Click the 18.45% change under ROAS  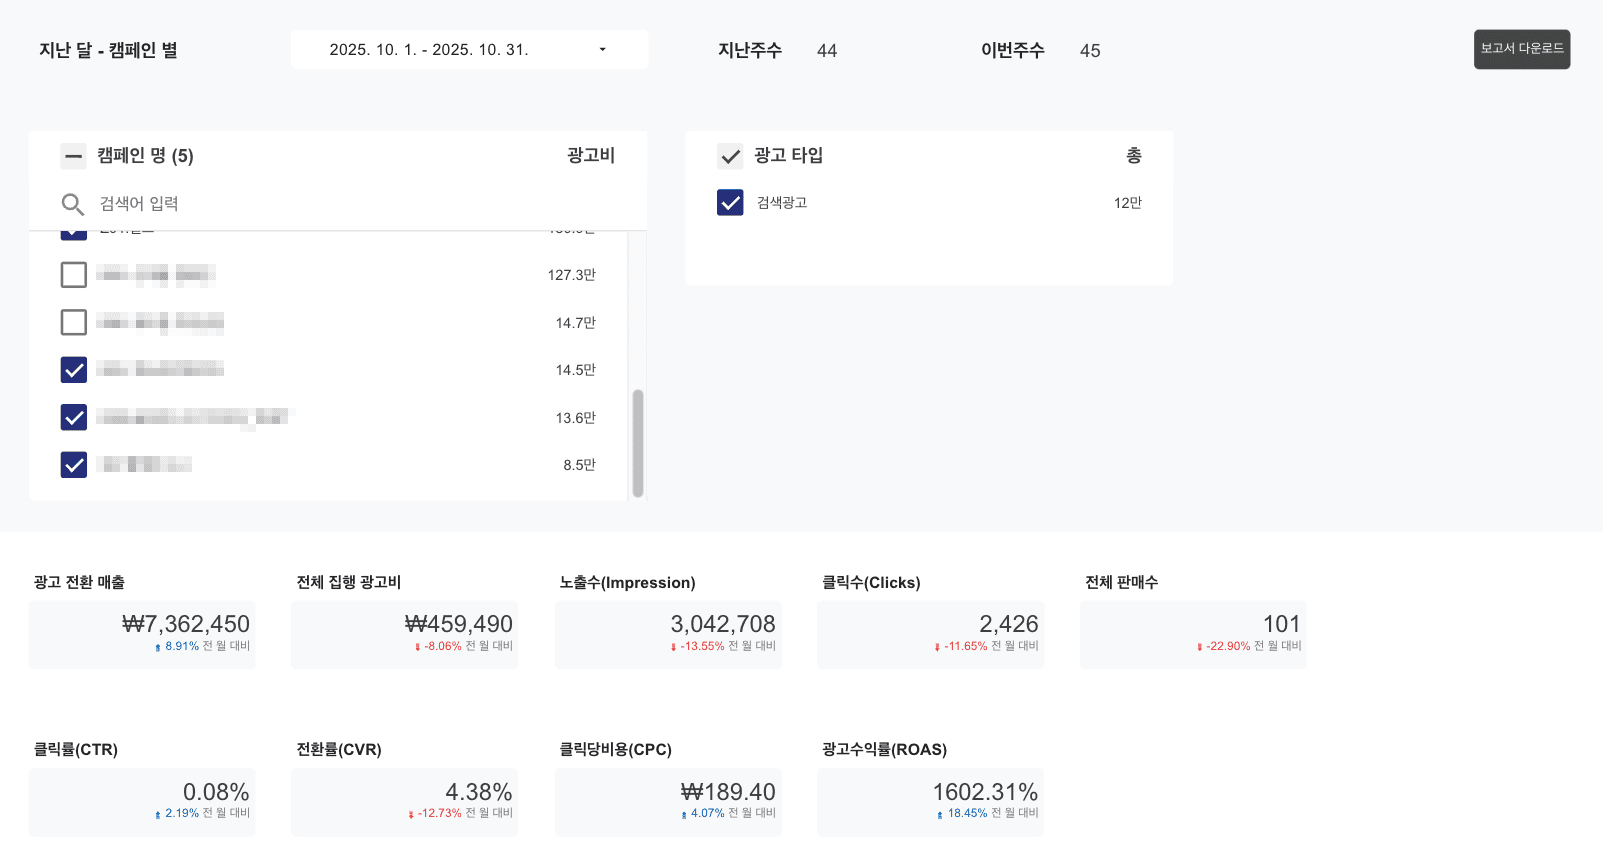click(967, 813)
